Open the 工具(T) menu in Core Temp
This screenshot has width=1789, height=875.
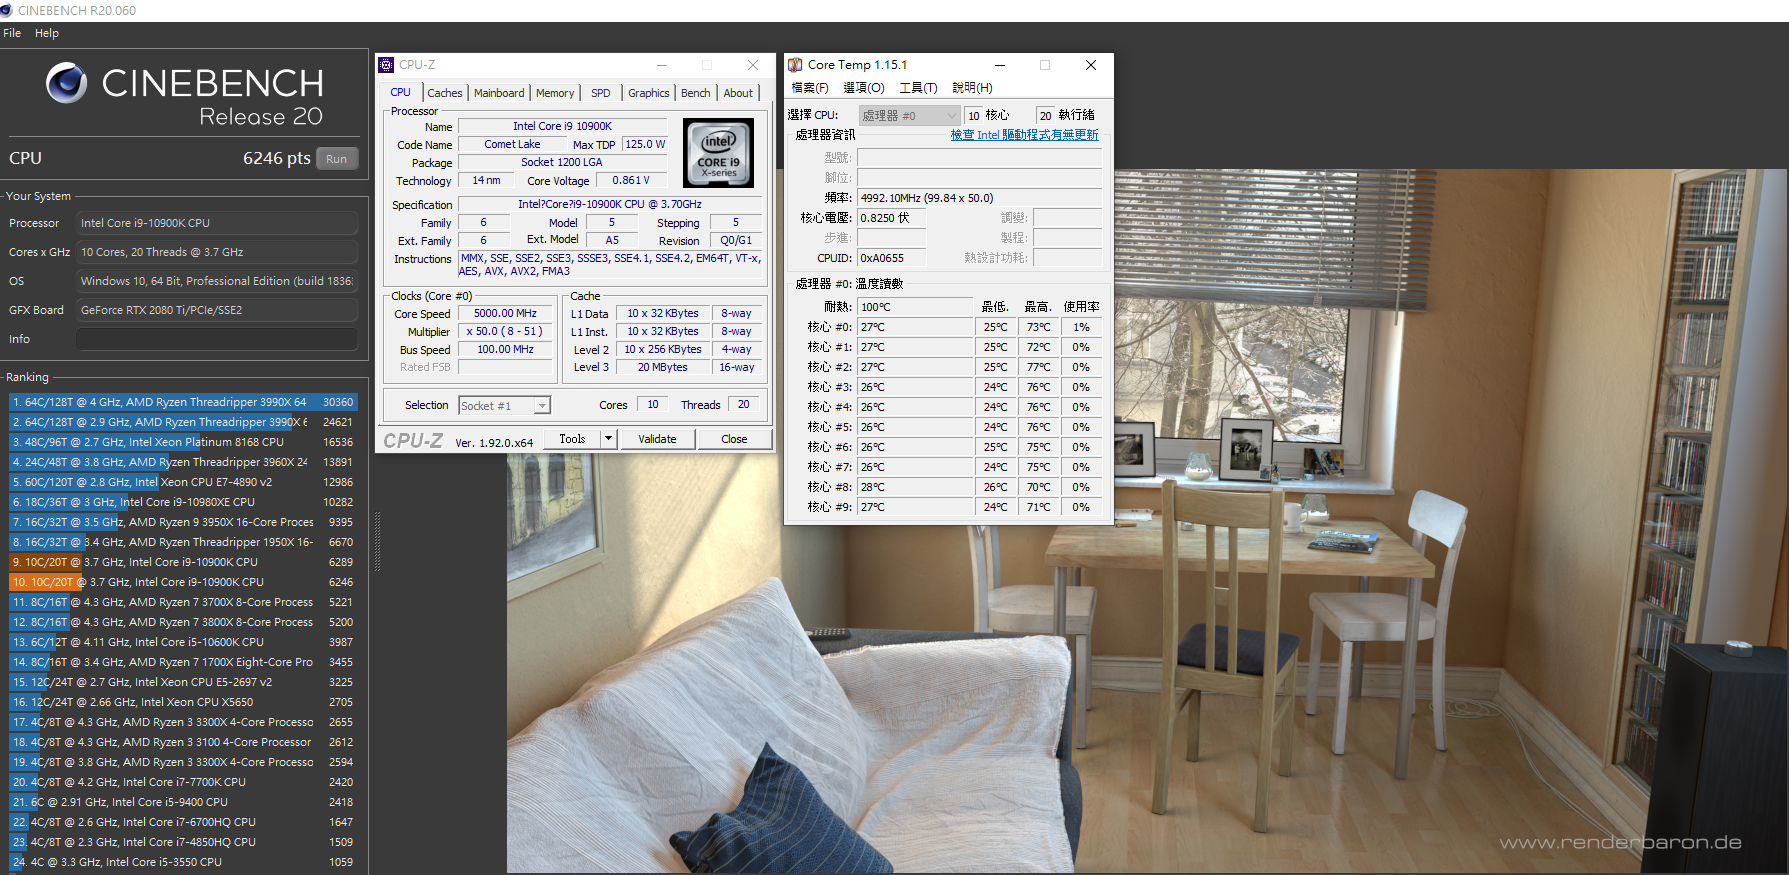(x=918, y=88)
